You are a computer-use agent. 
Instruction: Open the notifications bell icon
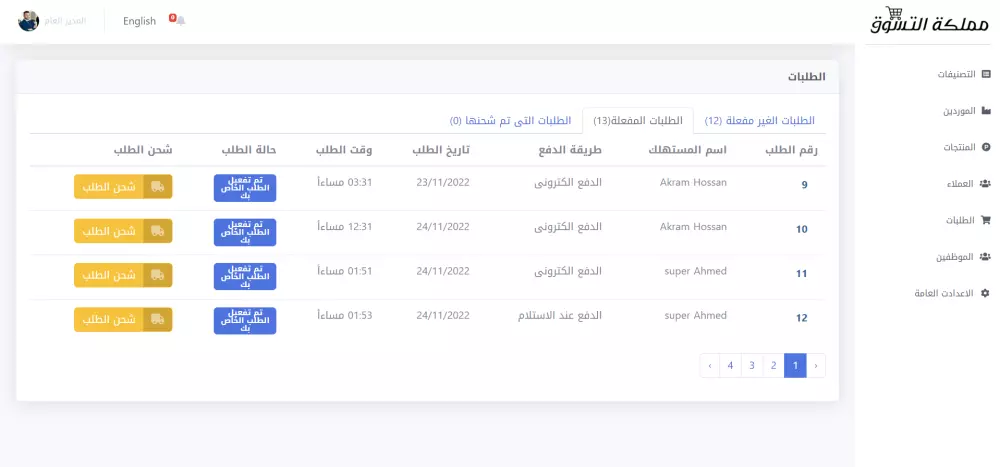click(x=180, y=21)
